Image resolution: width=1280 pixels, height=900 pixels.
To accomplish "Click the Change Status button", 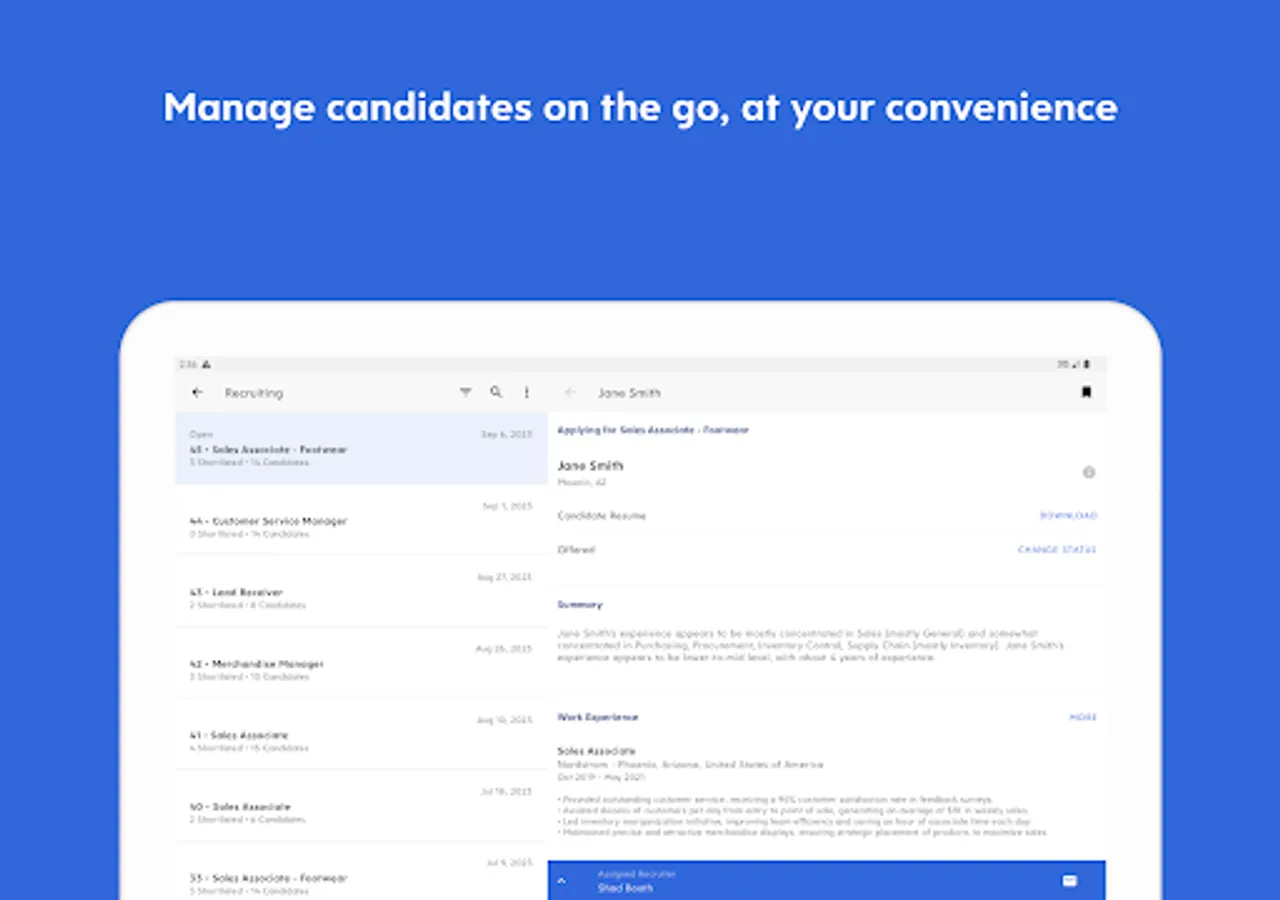I will pos(1057,550).
